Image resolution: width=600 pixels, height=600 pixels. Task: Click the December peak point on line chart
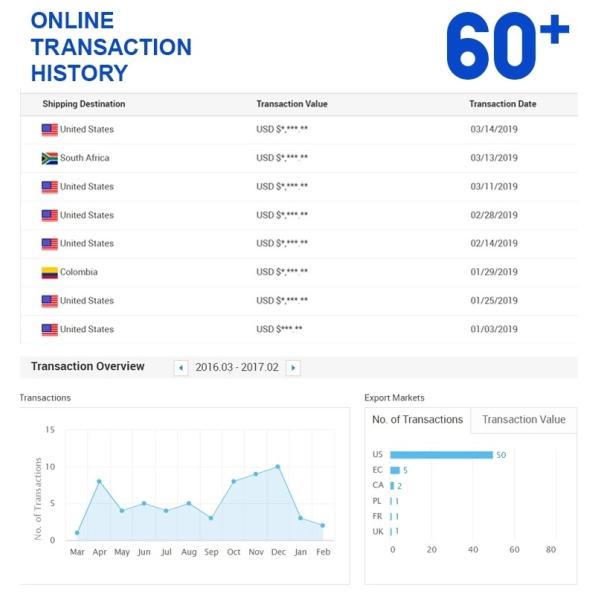point(277,467)
